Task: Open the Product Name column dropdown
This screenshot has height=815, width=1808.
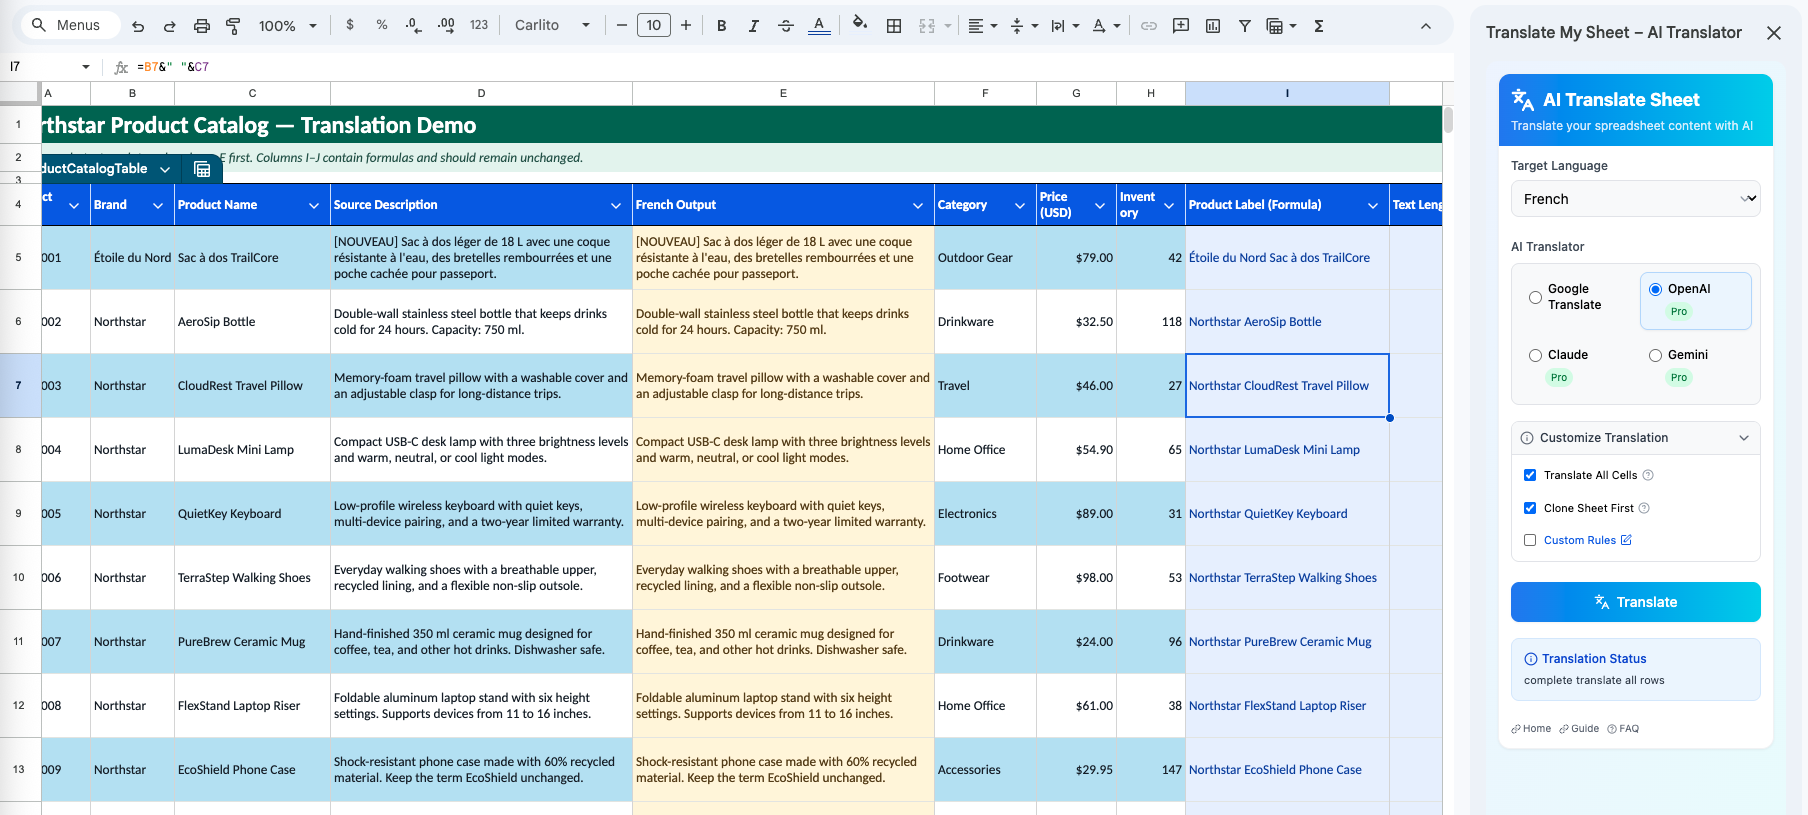Action: point(314,205)
